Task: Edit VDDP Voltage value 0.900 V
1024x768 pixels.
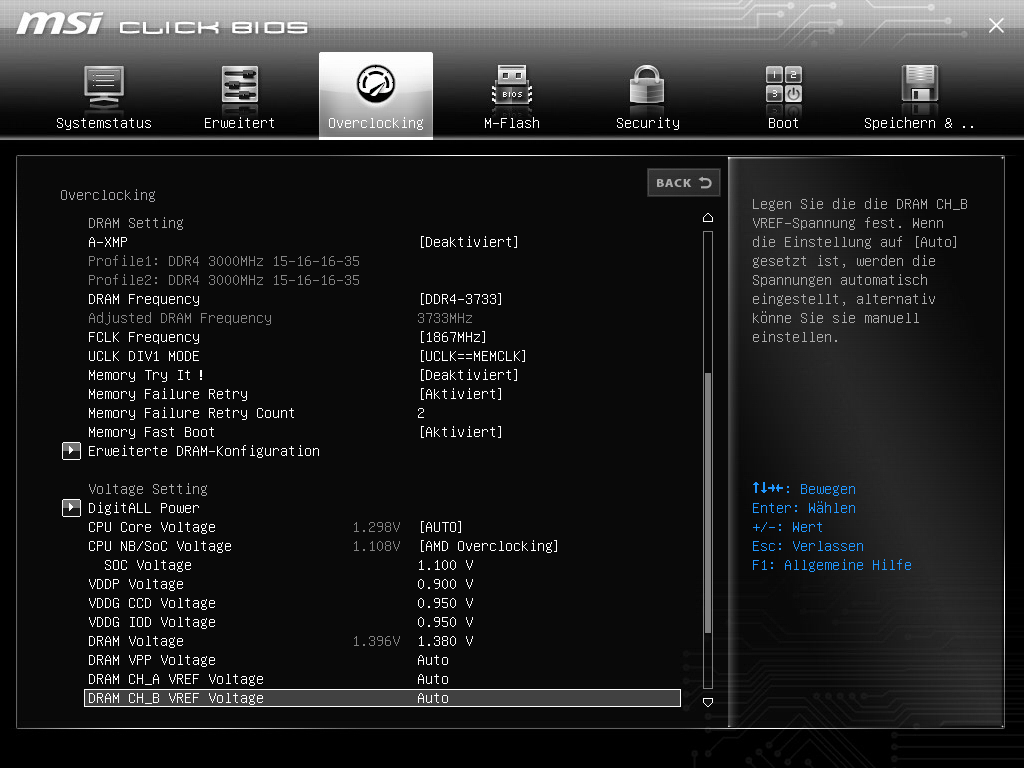Action: [445, 584]
